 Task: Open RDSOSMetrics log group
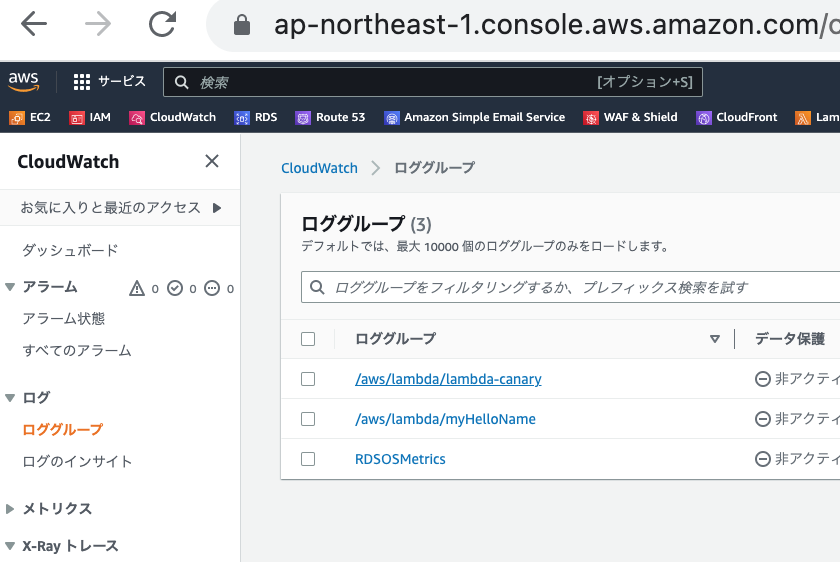click(x=400, y=459)
